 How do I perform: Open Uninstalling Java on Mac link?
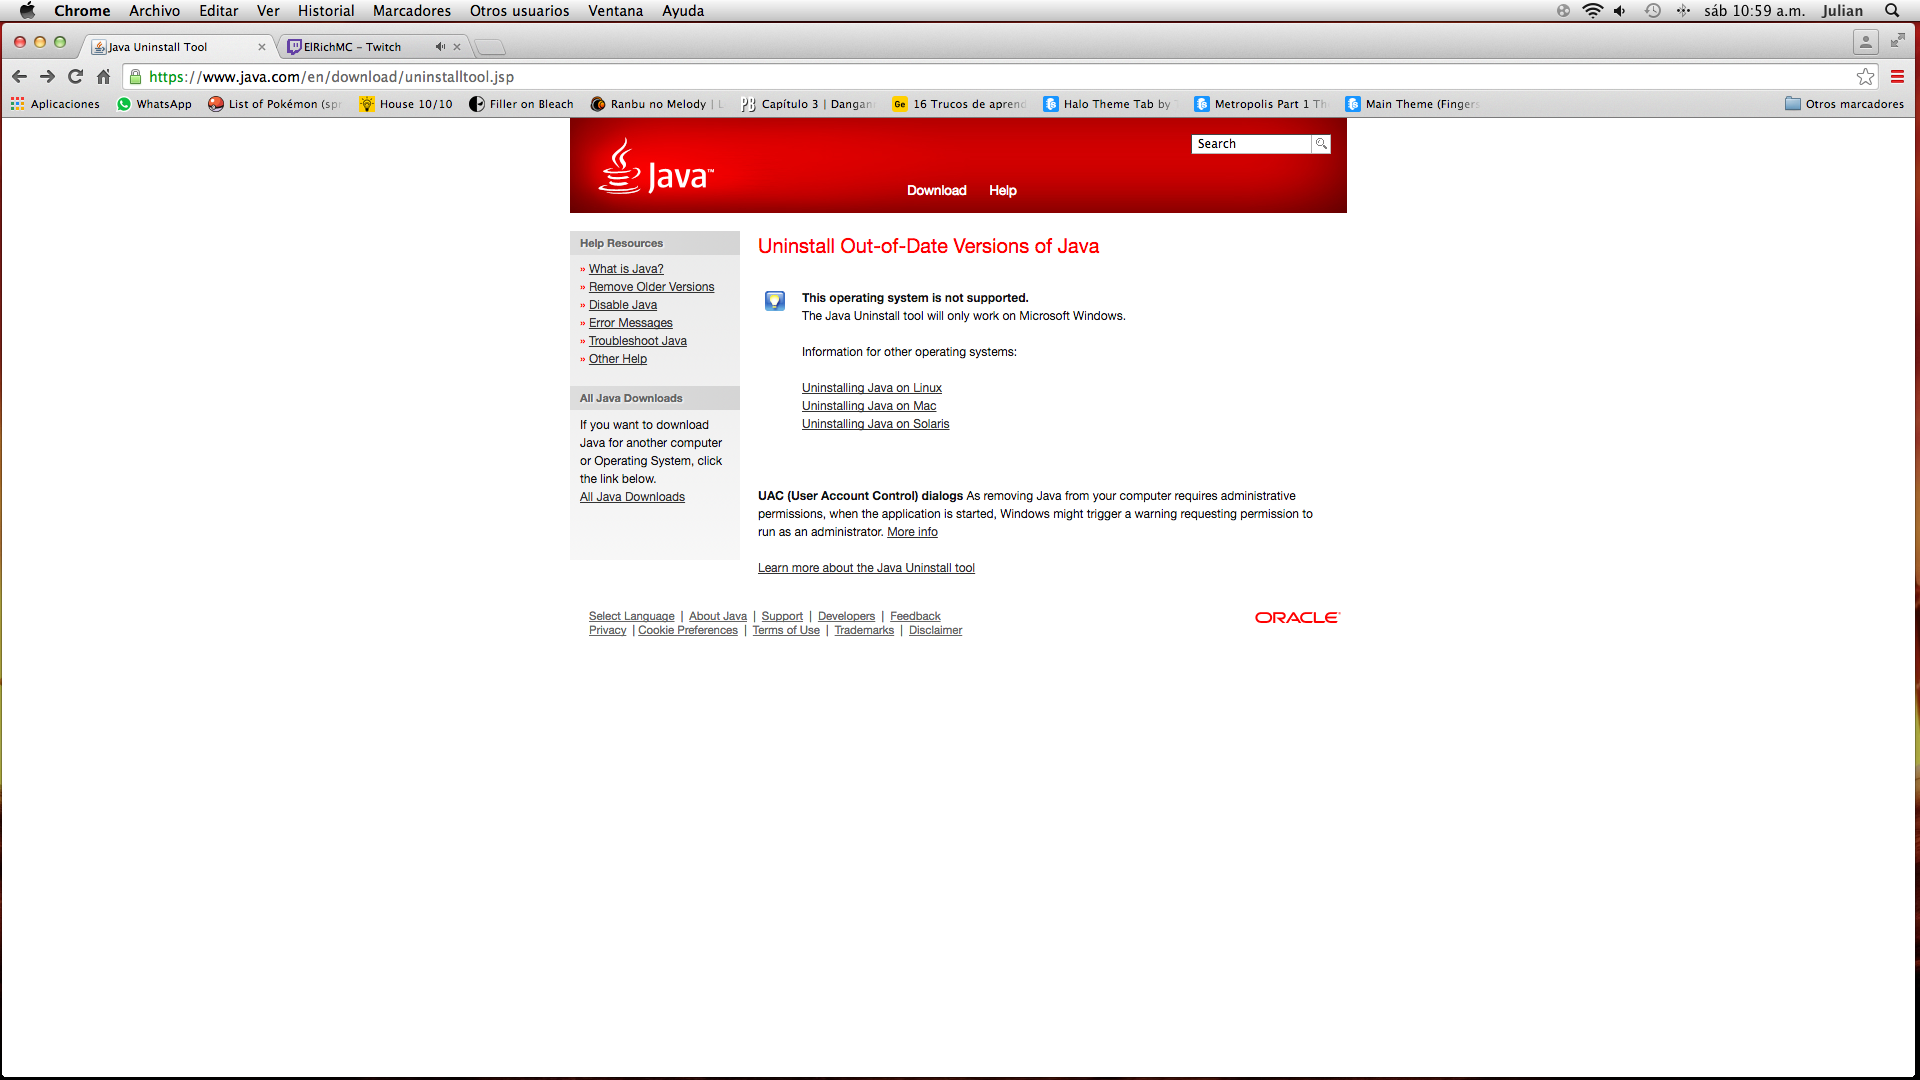(869, 406)
